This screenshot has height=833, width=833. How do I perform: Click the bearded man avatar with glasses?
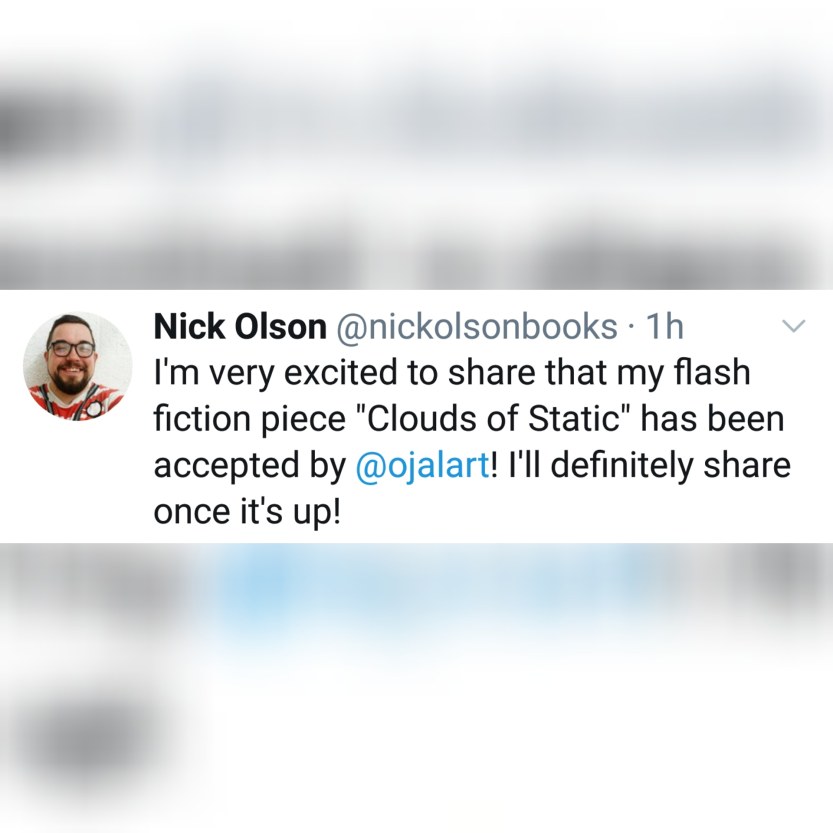78,366
